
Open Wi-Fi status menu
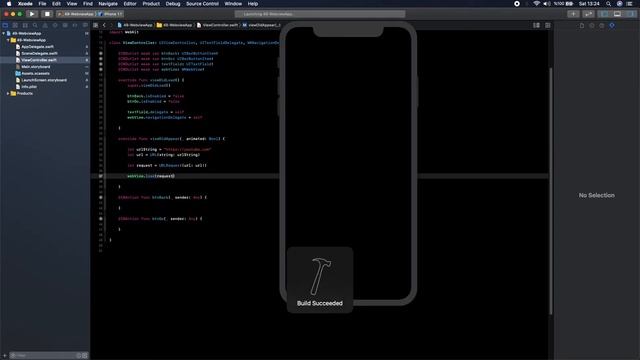tap(536, 4)
